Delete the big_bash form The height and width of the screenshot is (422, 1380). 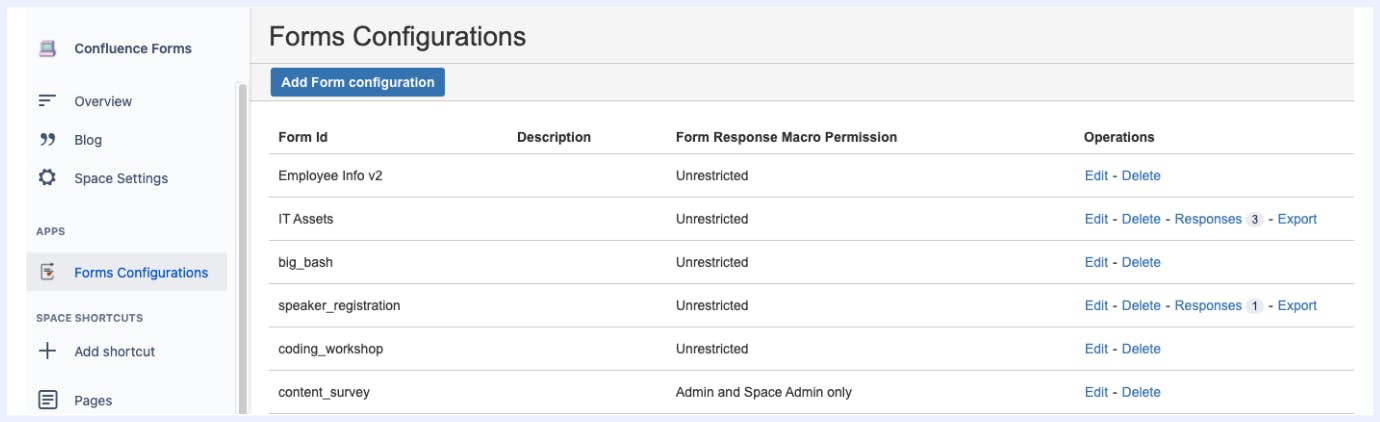[1141, 262]
